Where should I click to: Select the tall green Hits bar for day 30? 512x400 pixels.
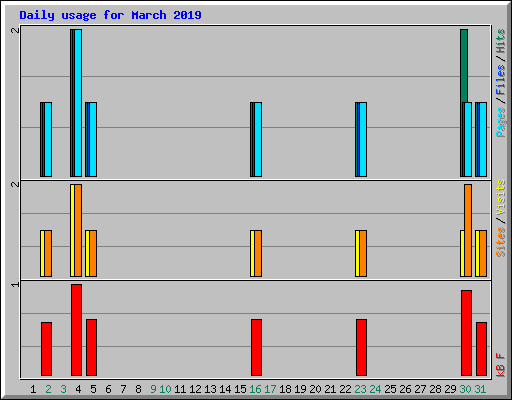pyautogui.click(x=464, y=66)
